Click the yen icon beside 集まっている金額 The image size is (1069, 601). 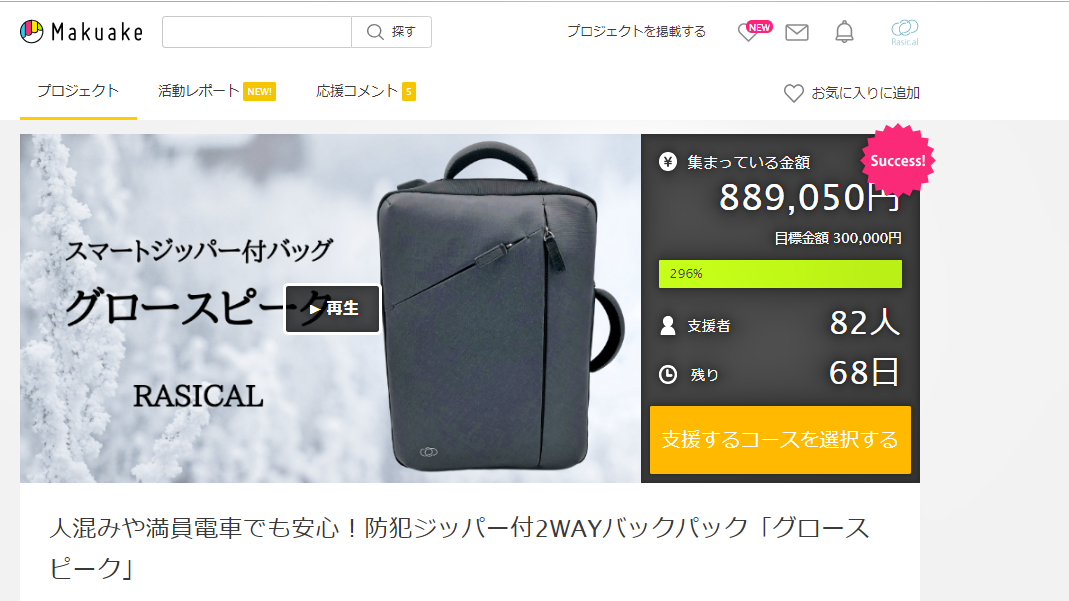point(667,162)
